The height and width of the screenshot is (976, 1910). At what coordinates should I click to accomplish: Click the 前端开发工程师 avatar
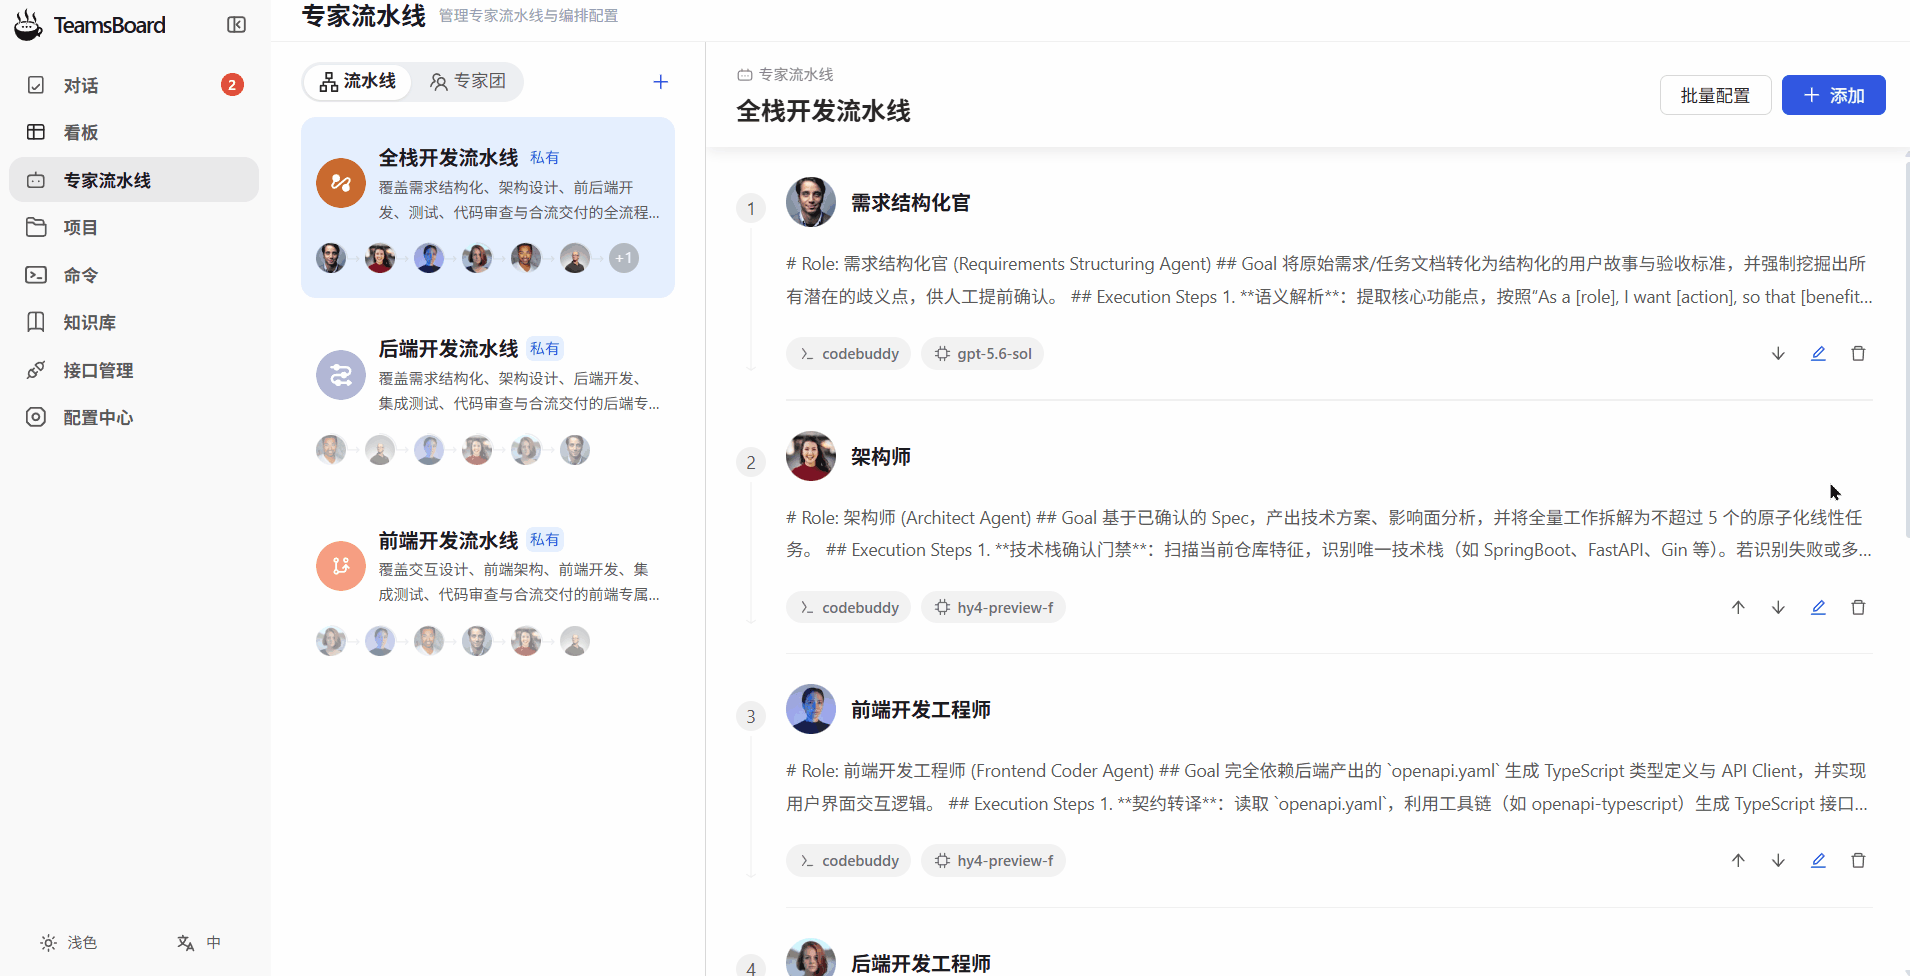(811, 709)
